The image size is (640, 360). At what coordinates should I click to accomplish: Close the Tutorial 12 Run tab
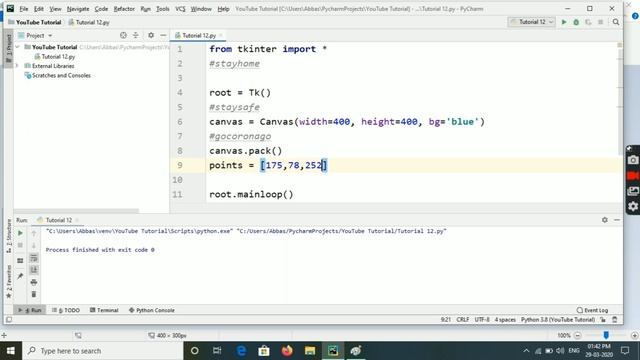pos(77,220)
